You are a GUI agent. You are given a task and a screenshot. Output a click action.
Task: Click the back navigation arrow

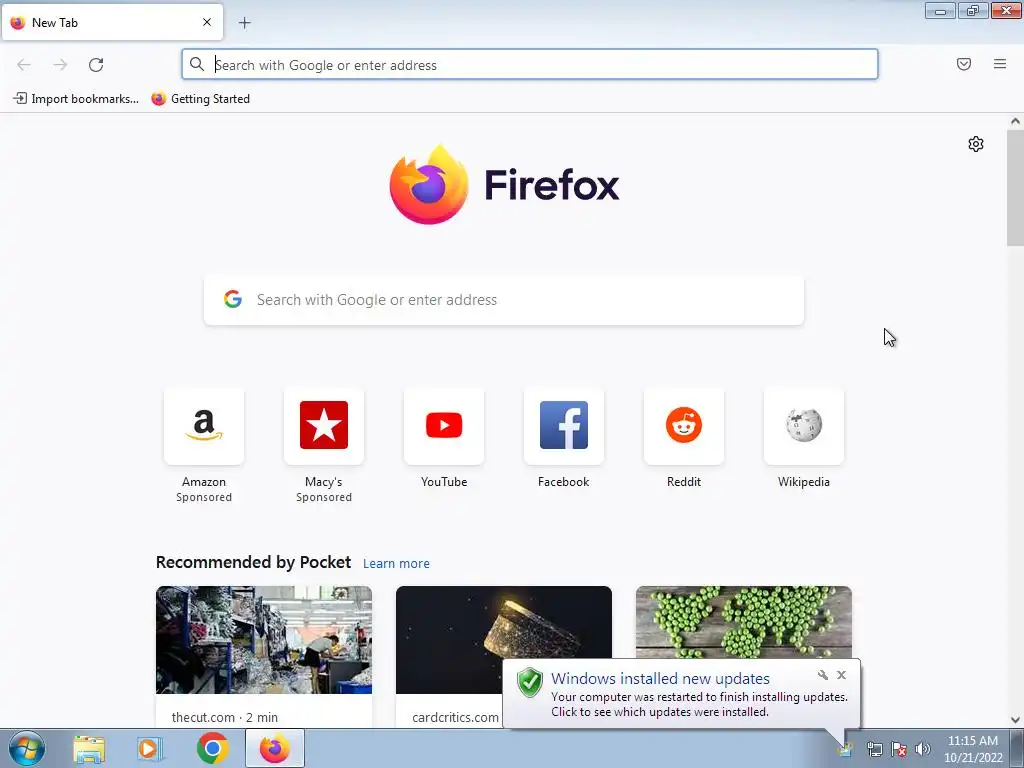[x=24, y=65]
